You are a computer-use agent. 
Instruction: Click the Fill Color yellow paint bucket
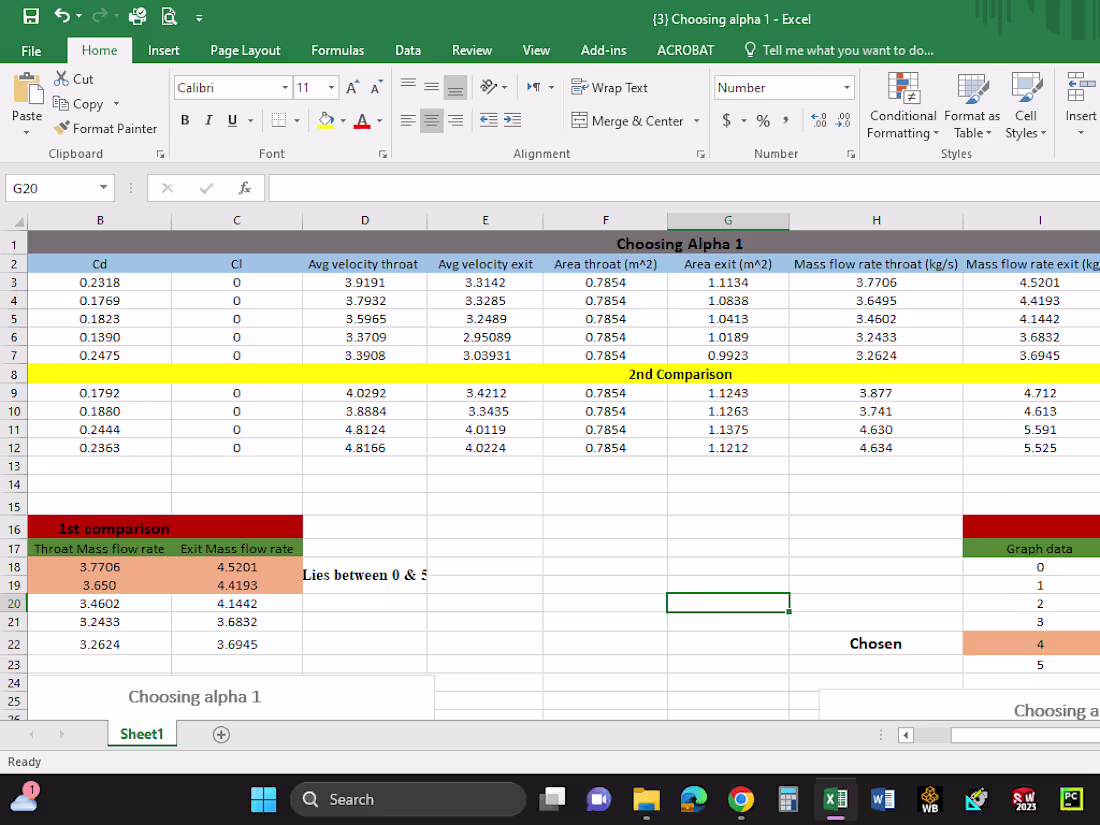pyautogui.click(x=325, y=121)
